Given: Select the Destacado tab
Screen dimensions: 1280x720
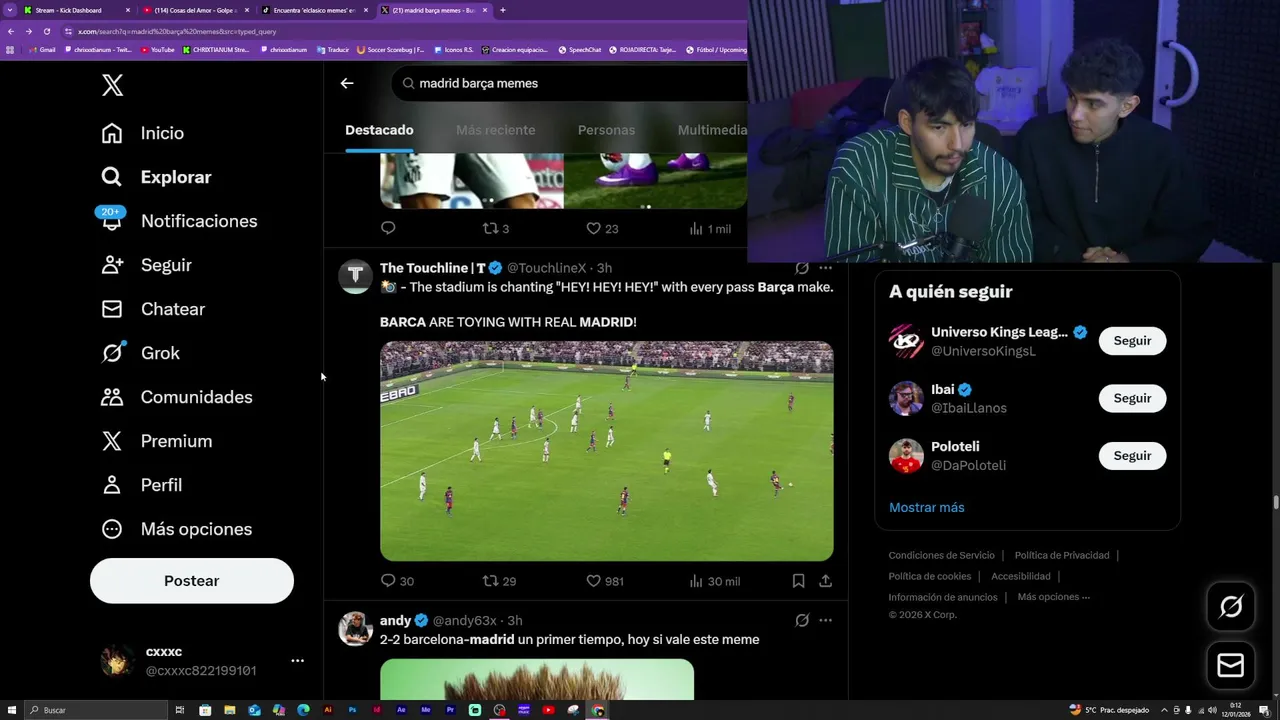Looking at the screenshot, I should [379, 130].
